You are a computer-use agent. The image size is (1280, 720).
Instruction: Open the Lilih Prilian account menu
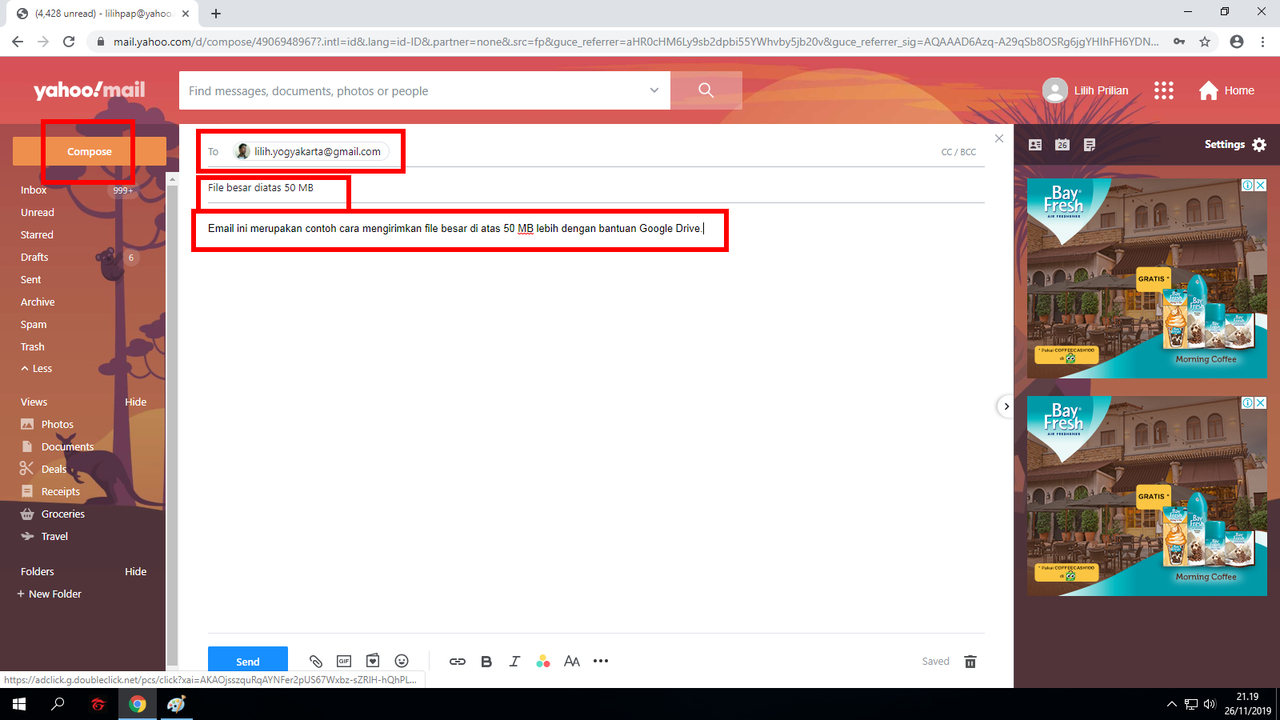1085,90
